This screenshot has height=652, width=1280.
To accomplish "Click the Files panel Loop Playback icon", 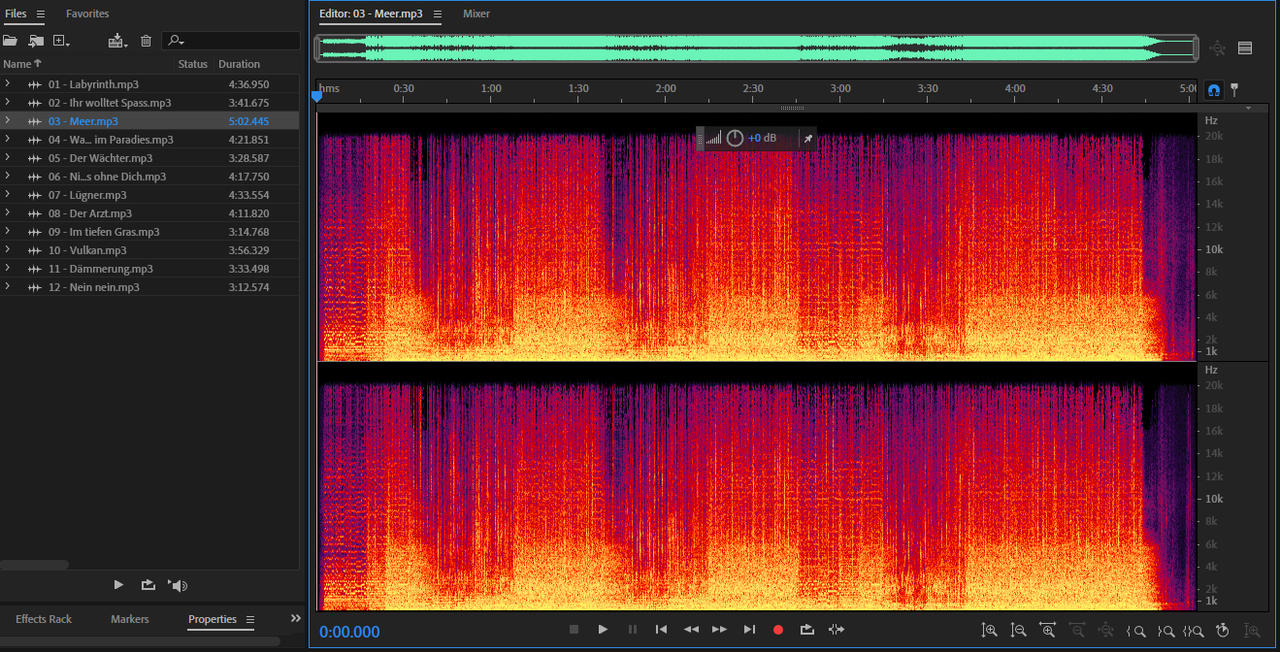I will click(148, 585).
